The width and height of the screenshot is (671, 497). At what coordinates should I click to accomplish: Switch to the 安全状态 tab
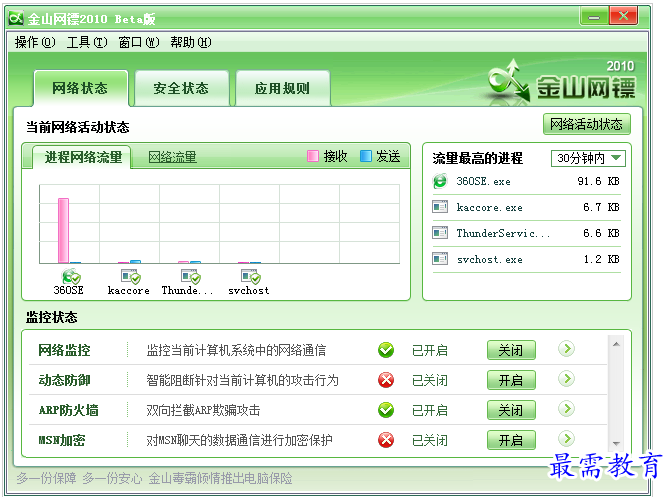(181, 88)
